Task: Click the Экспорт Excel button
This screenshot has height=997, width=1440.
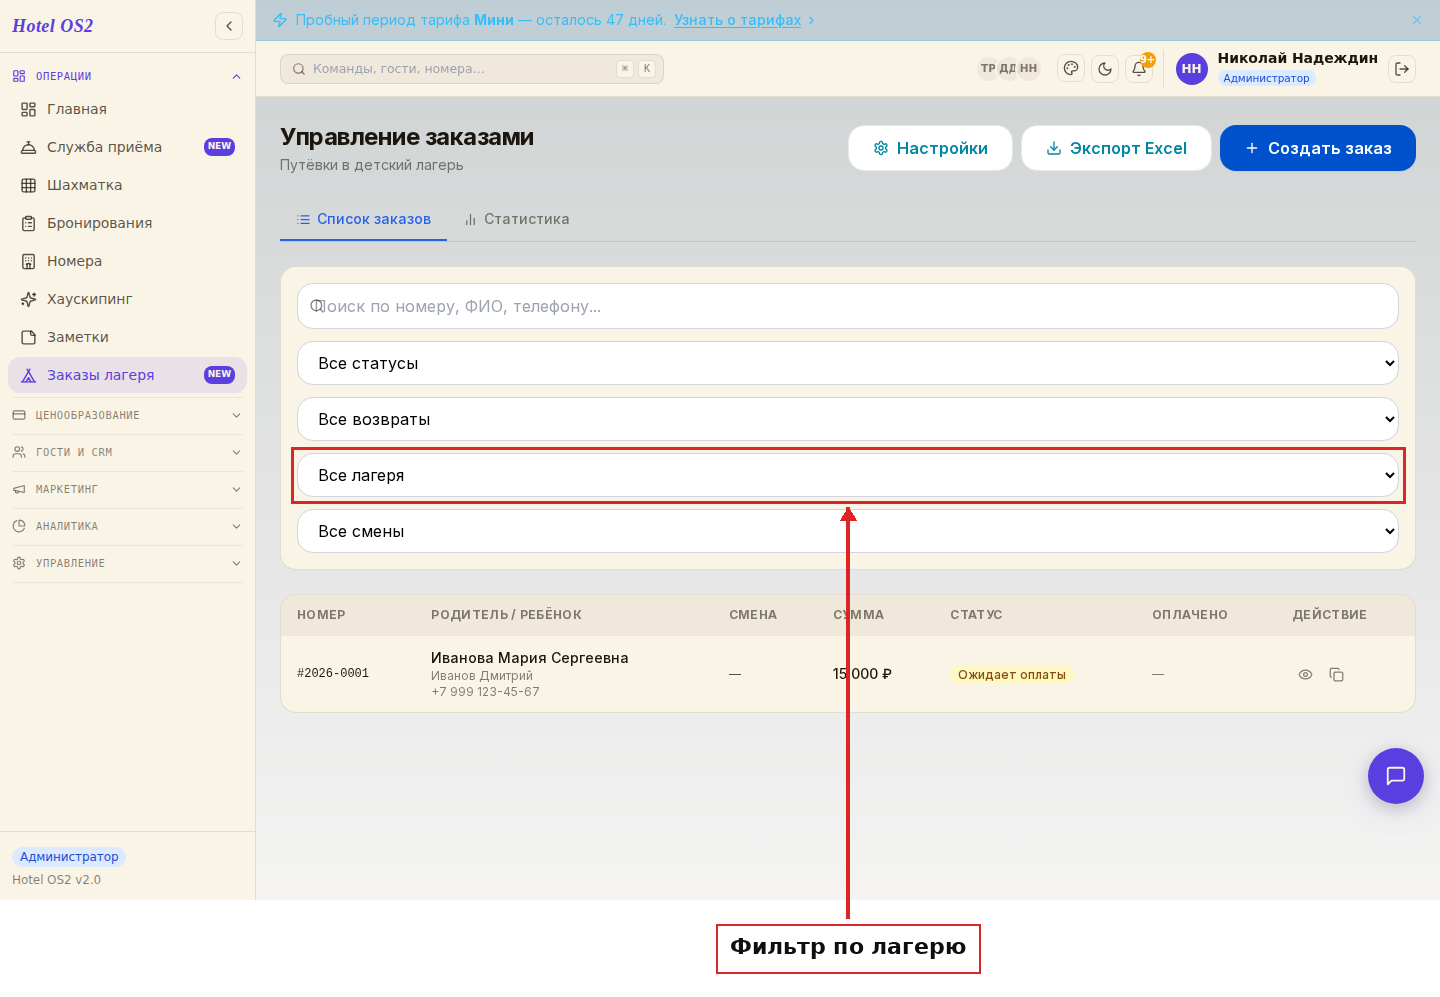Action: (1116, 148)
